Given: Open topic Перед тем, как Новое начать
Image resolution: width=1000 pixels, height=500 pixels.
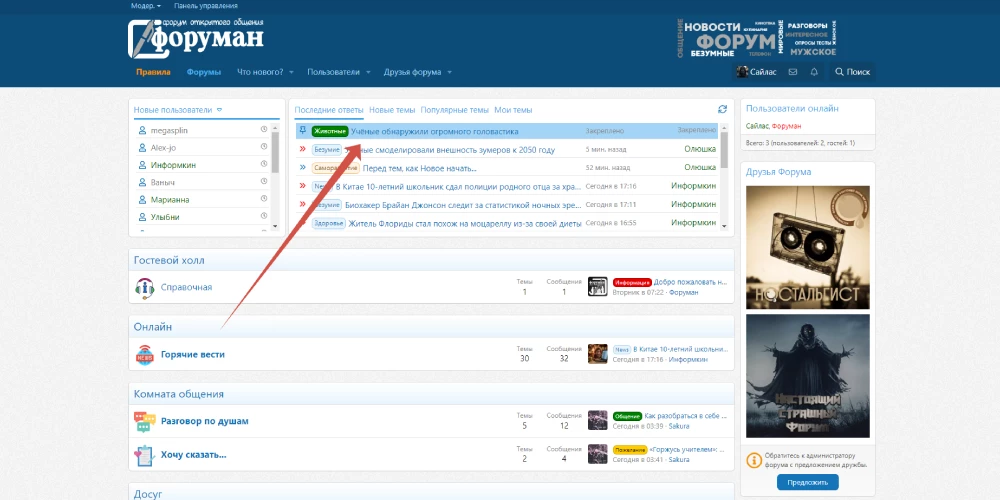Looking at the screenshot, I should pos(420,168).
